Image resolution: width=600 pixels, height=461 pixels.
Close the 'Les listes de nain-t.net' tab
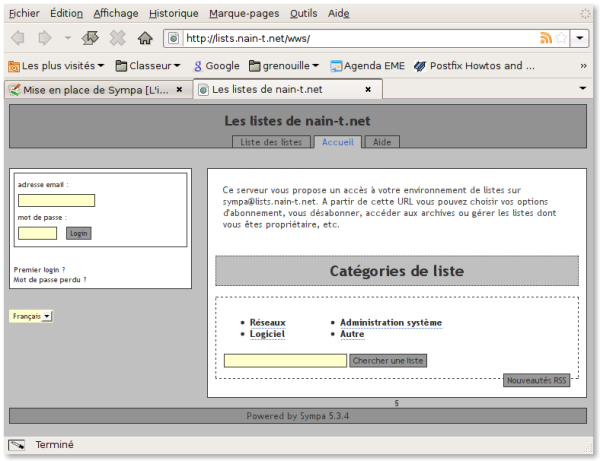[x=368, y=89]
